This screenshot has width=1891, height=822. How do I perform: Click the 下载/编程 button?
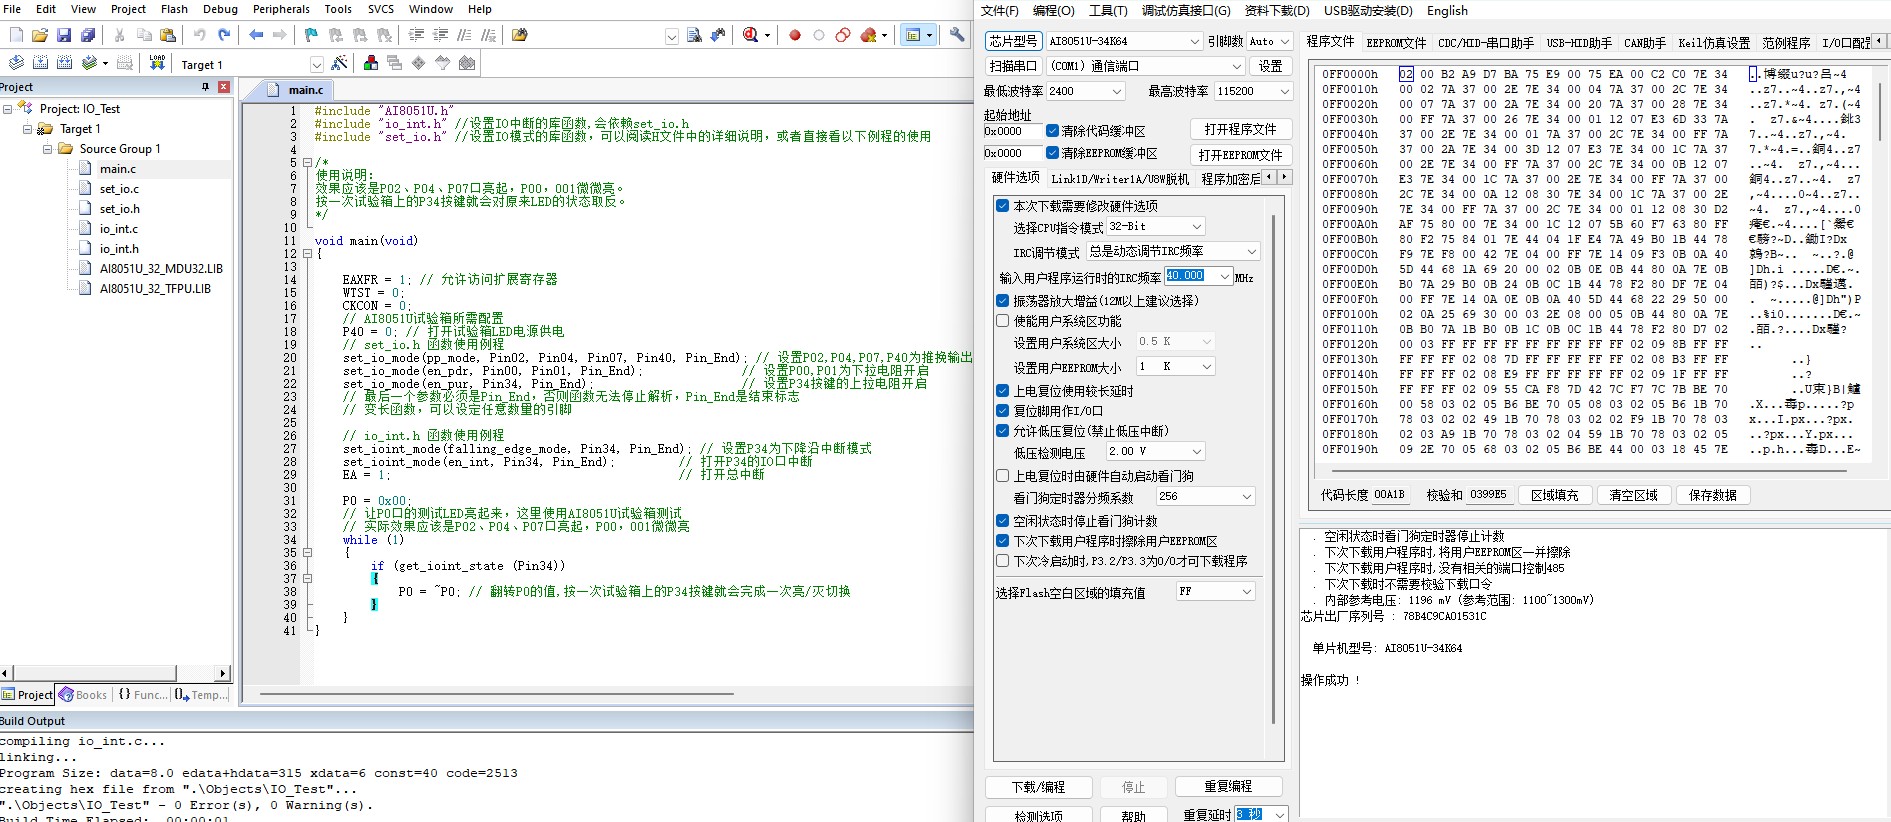tap(1038, 787)
